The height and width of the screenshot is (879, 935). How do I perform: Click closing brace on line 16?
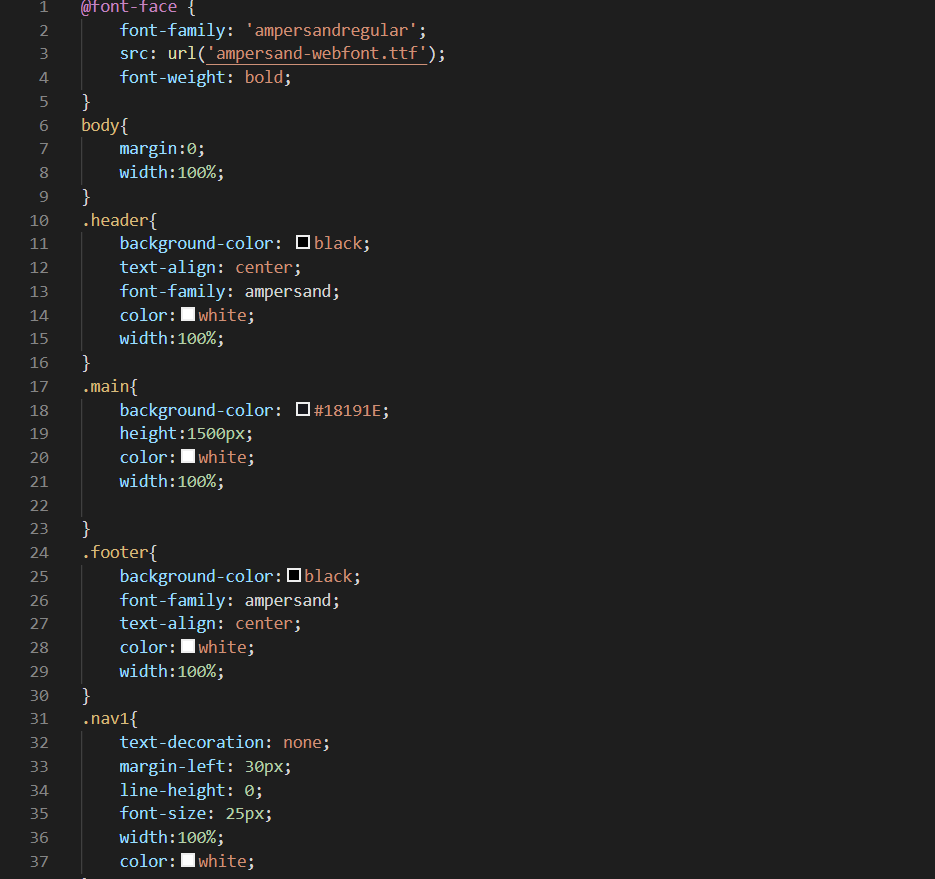(x=86, y=363)
